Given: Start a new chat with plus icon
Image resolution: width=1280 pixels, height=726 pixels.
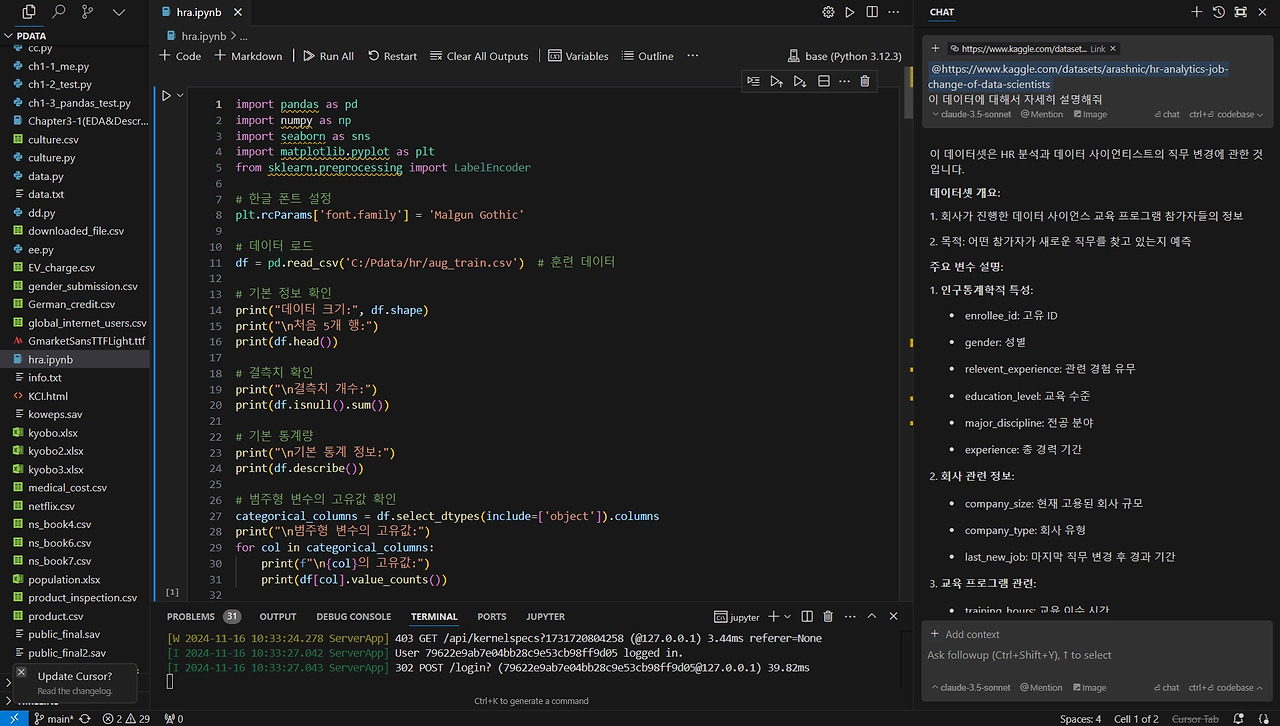Looking at the screenshot, I should click(x=1197, y=12).
